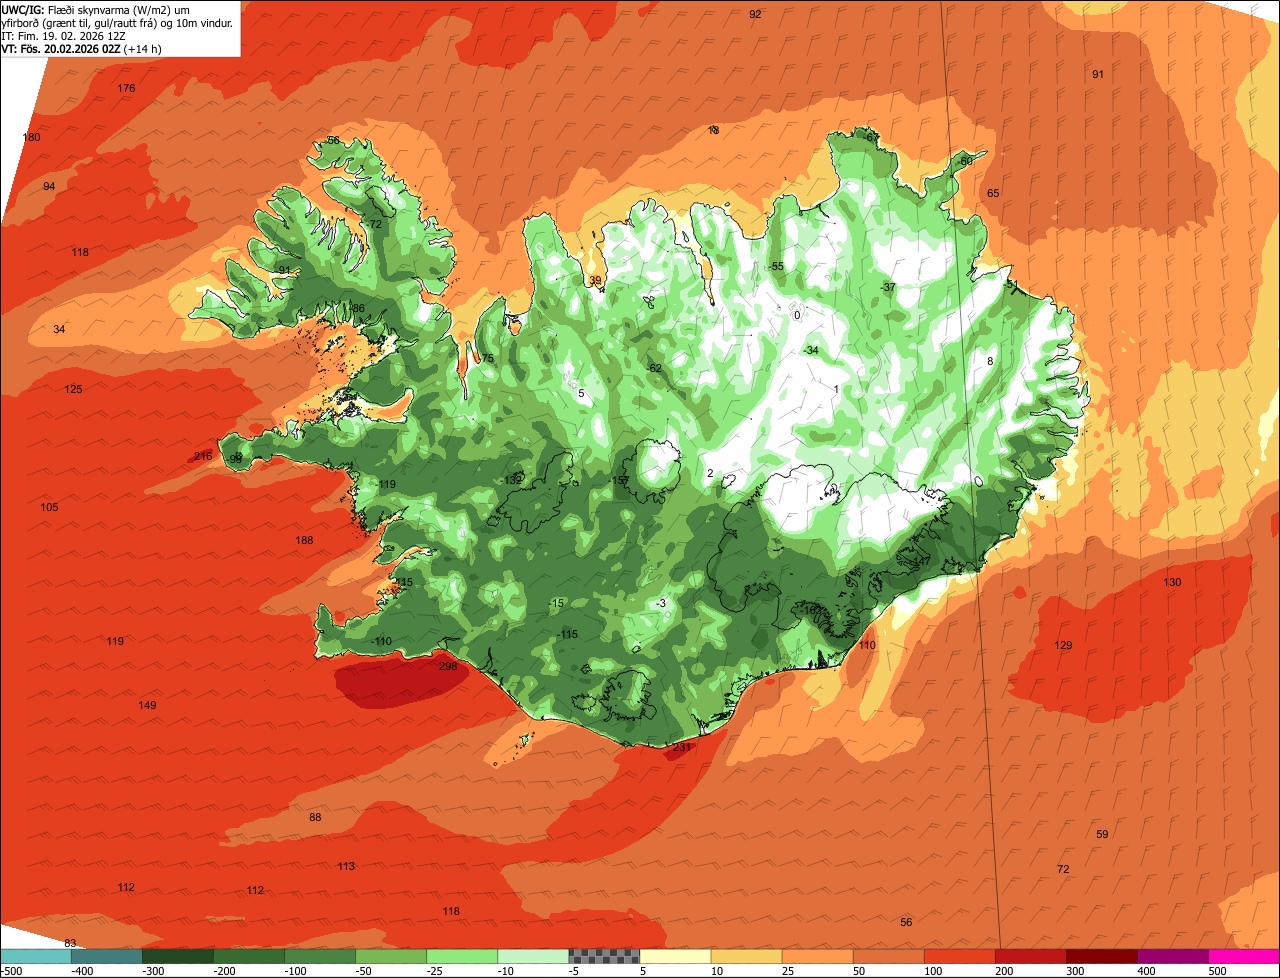The image size is (1280, 978).
Task: Click the '-86' value in the Westfjords
Action: coord(357,308)
